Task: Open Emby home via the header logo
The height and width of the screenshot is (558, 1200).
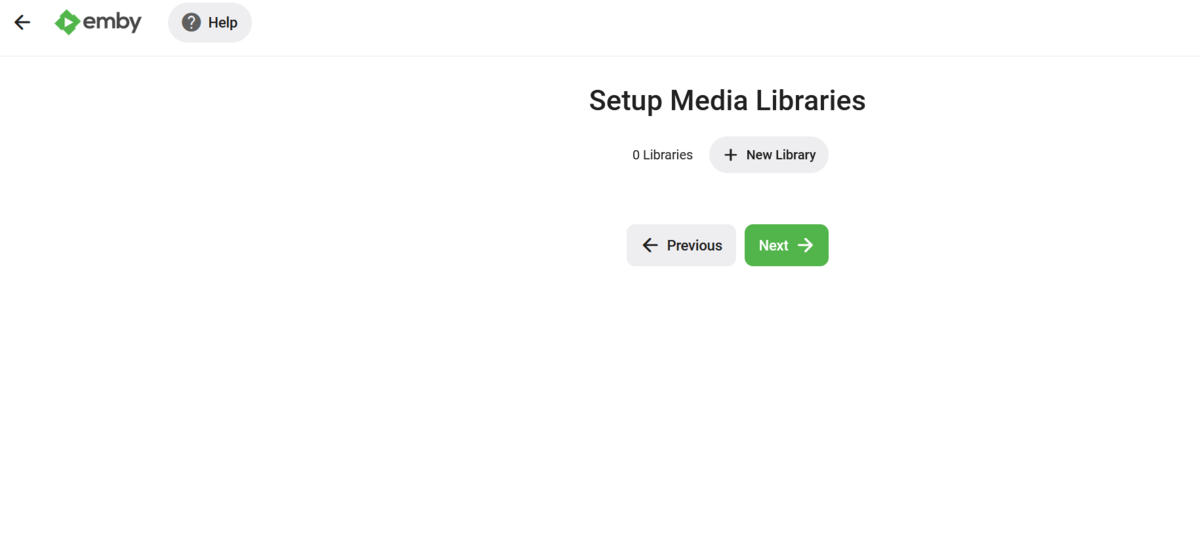Action: (x=98, y=22)
